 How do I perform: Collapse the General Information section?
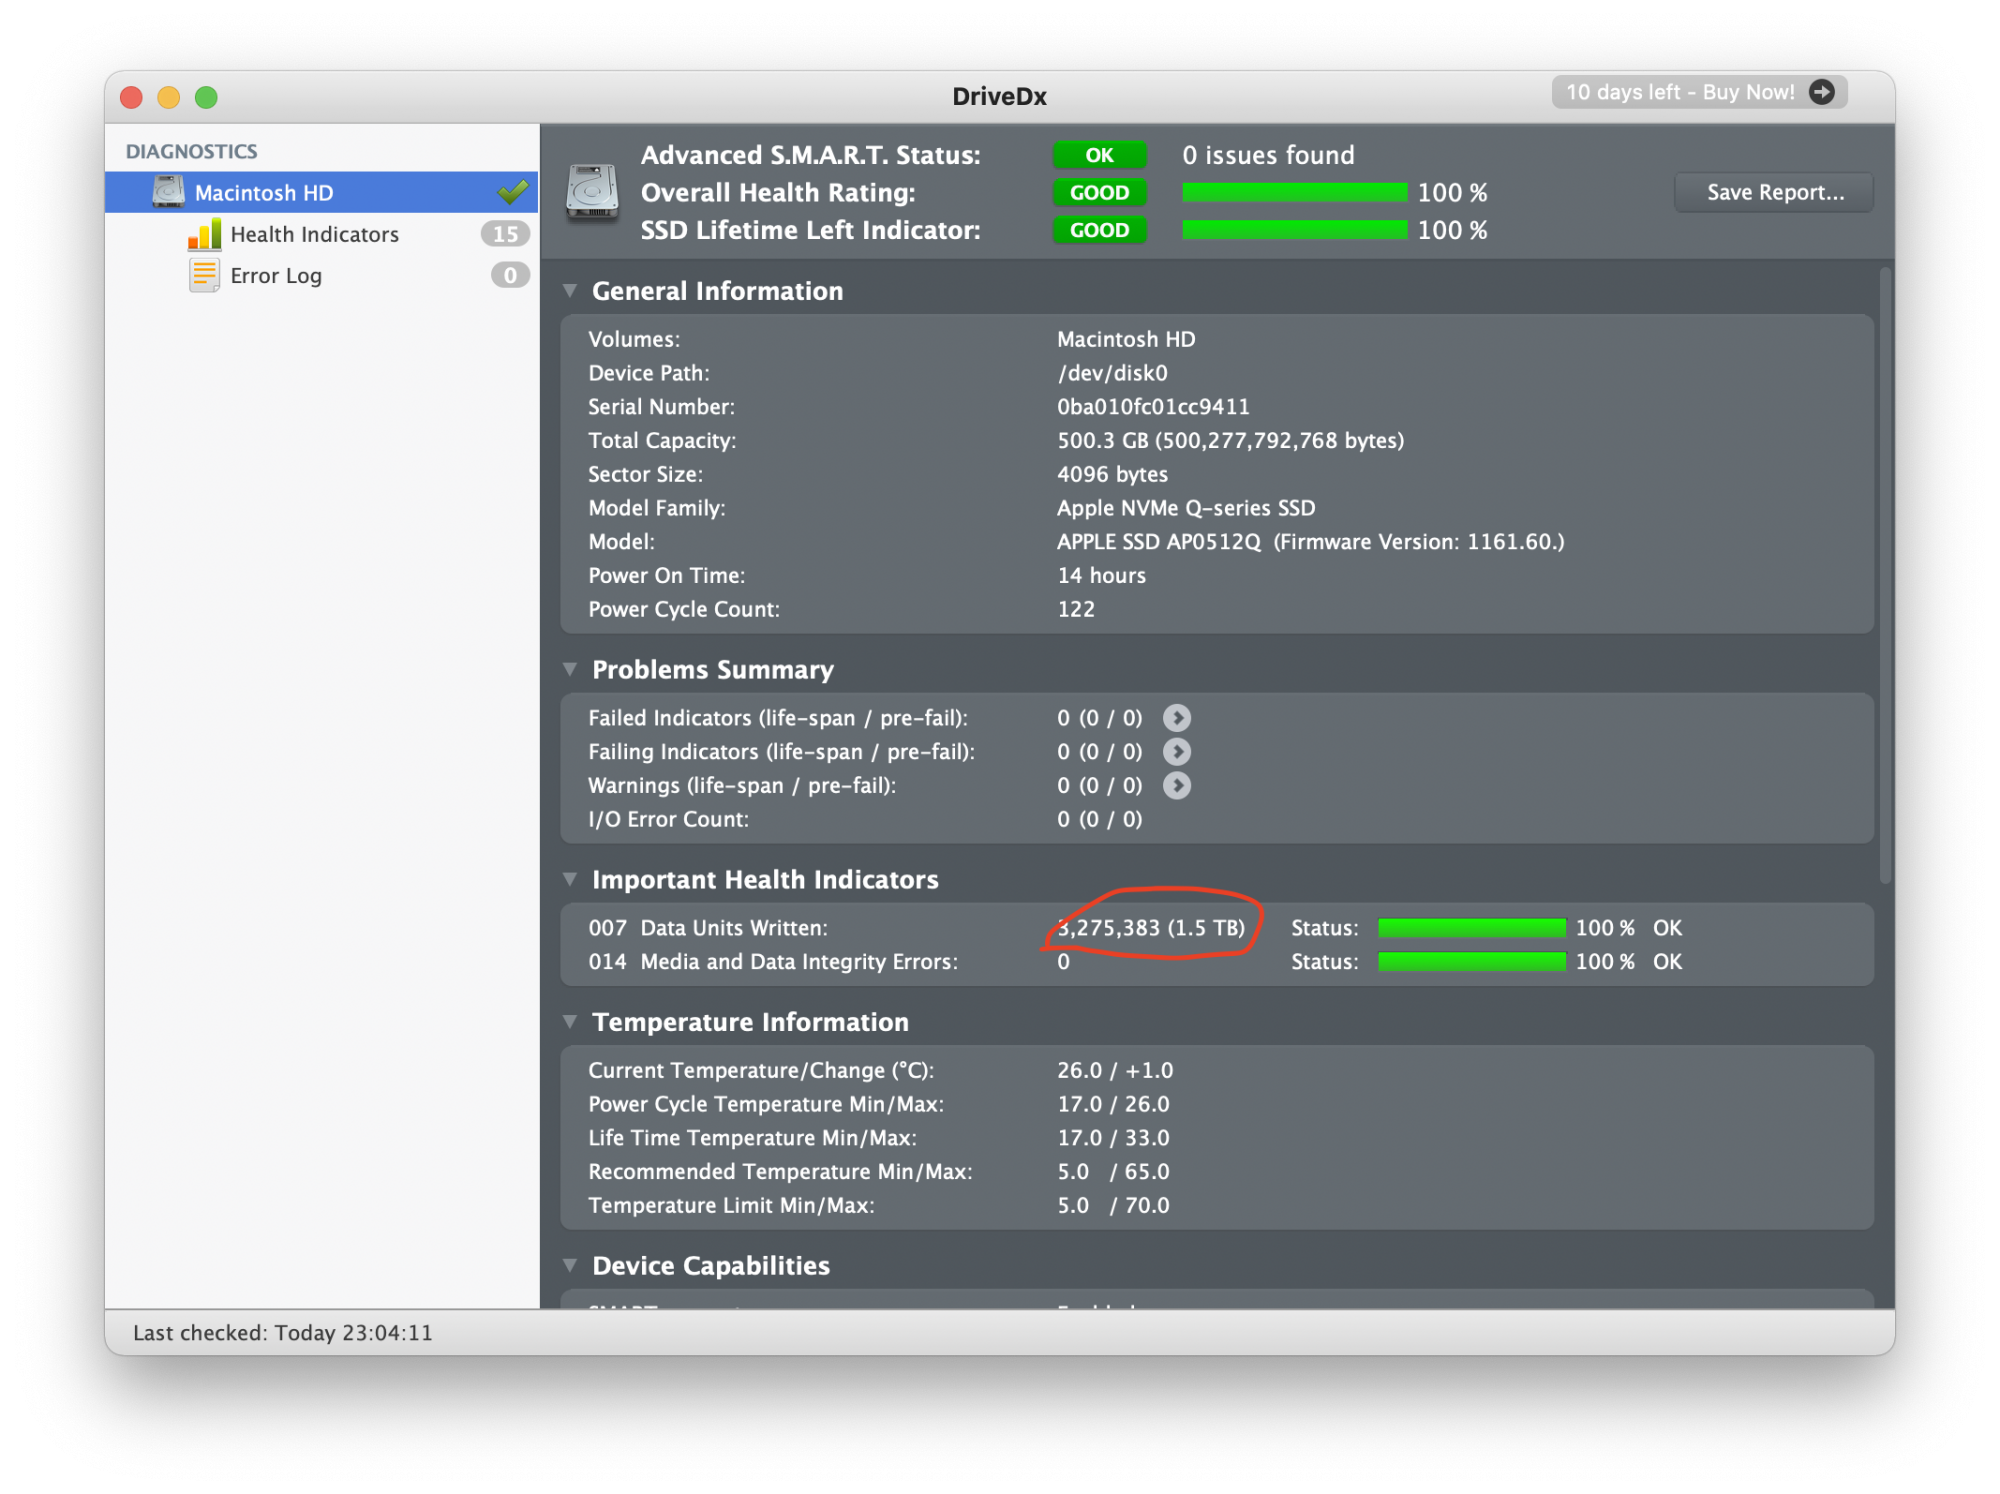[570, 291]
